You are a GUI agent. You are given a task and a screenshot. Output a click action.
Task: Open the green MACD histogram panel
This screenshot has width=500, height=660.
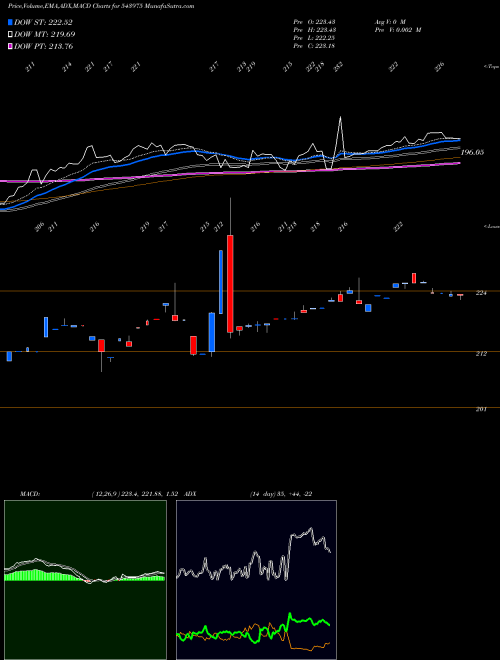coord(85,580)
